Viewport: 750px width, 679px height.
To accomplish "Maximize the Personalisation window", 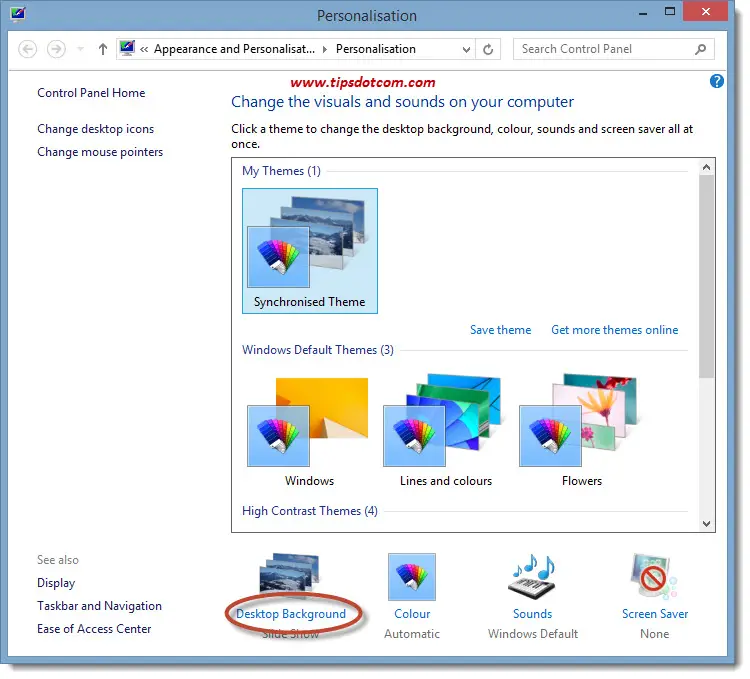I will tap(670, 12).
